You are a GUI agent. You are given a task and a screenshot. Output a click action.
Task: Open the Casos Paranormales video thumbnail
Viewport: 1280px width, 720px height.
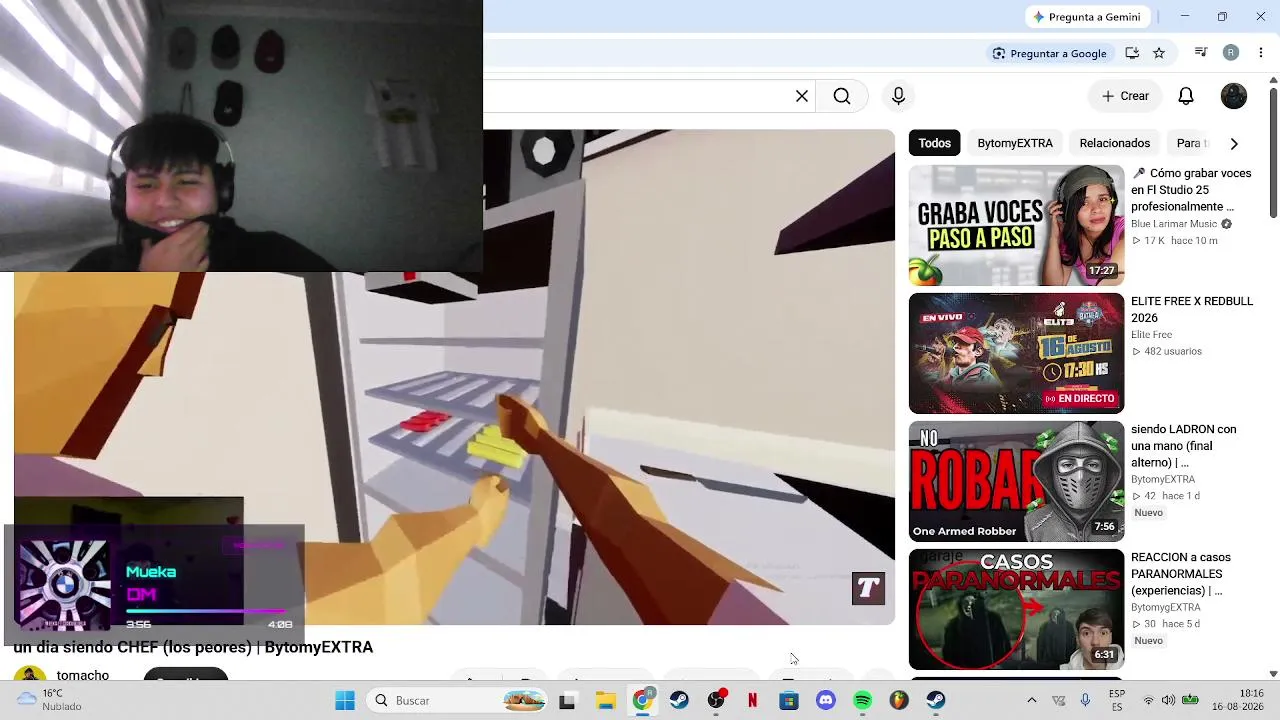[1016, 609]
